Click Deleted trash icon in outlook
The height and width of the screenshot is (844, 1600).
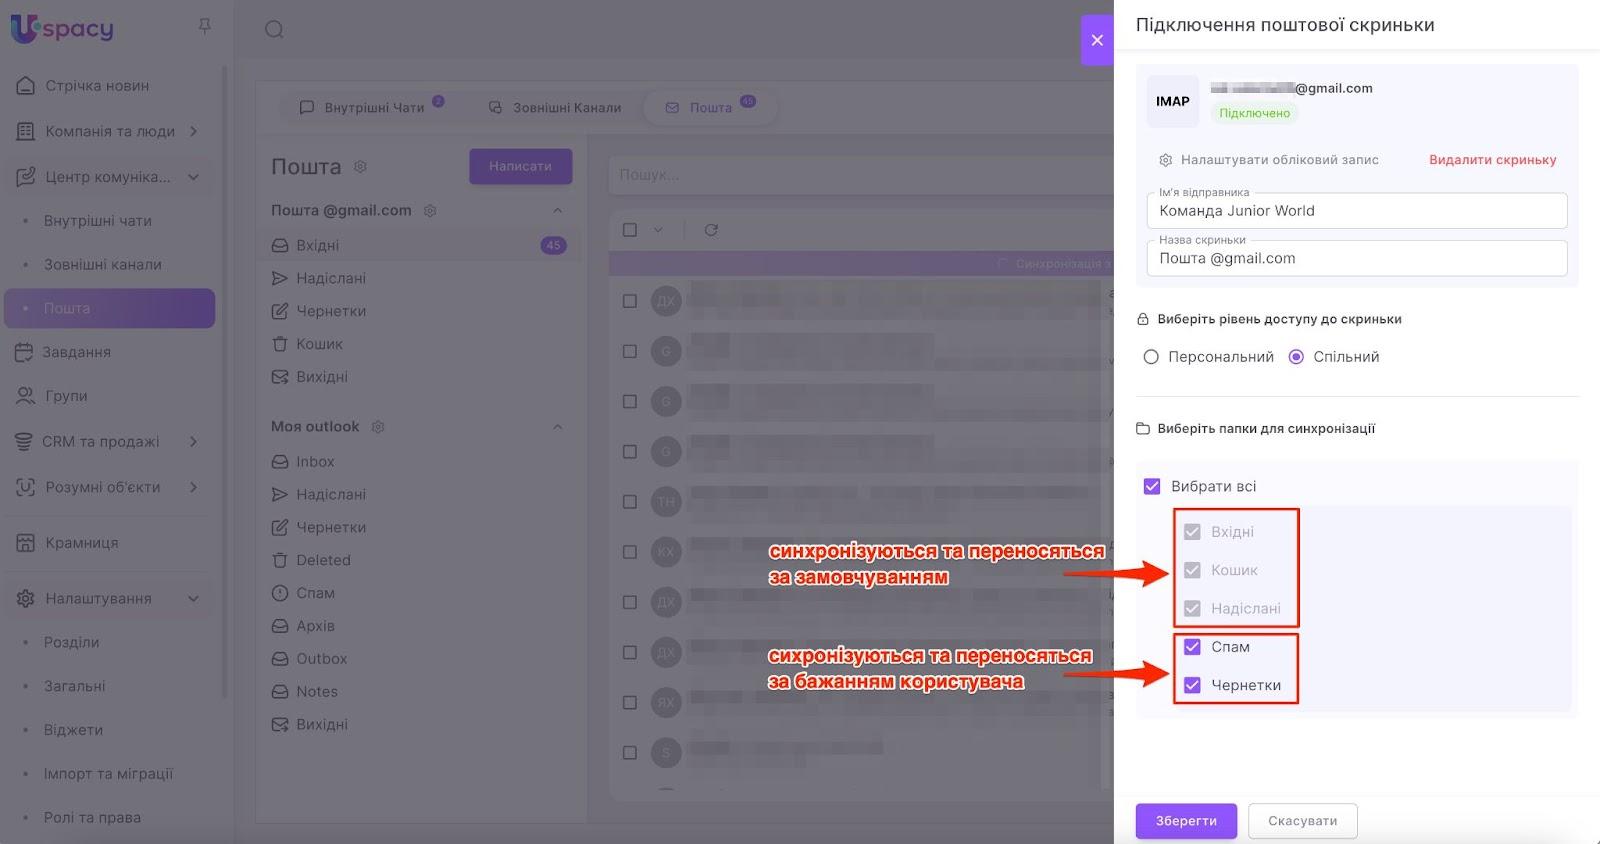280,560
